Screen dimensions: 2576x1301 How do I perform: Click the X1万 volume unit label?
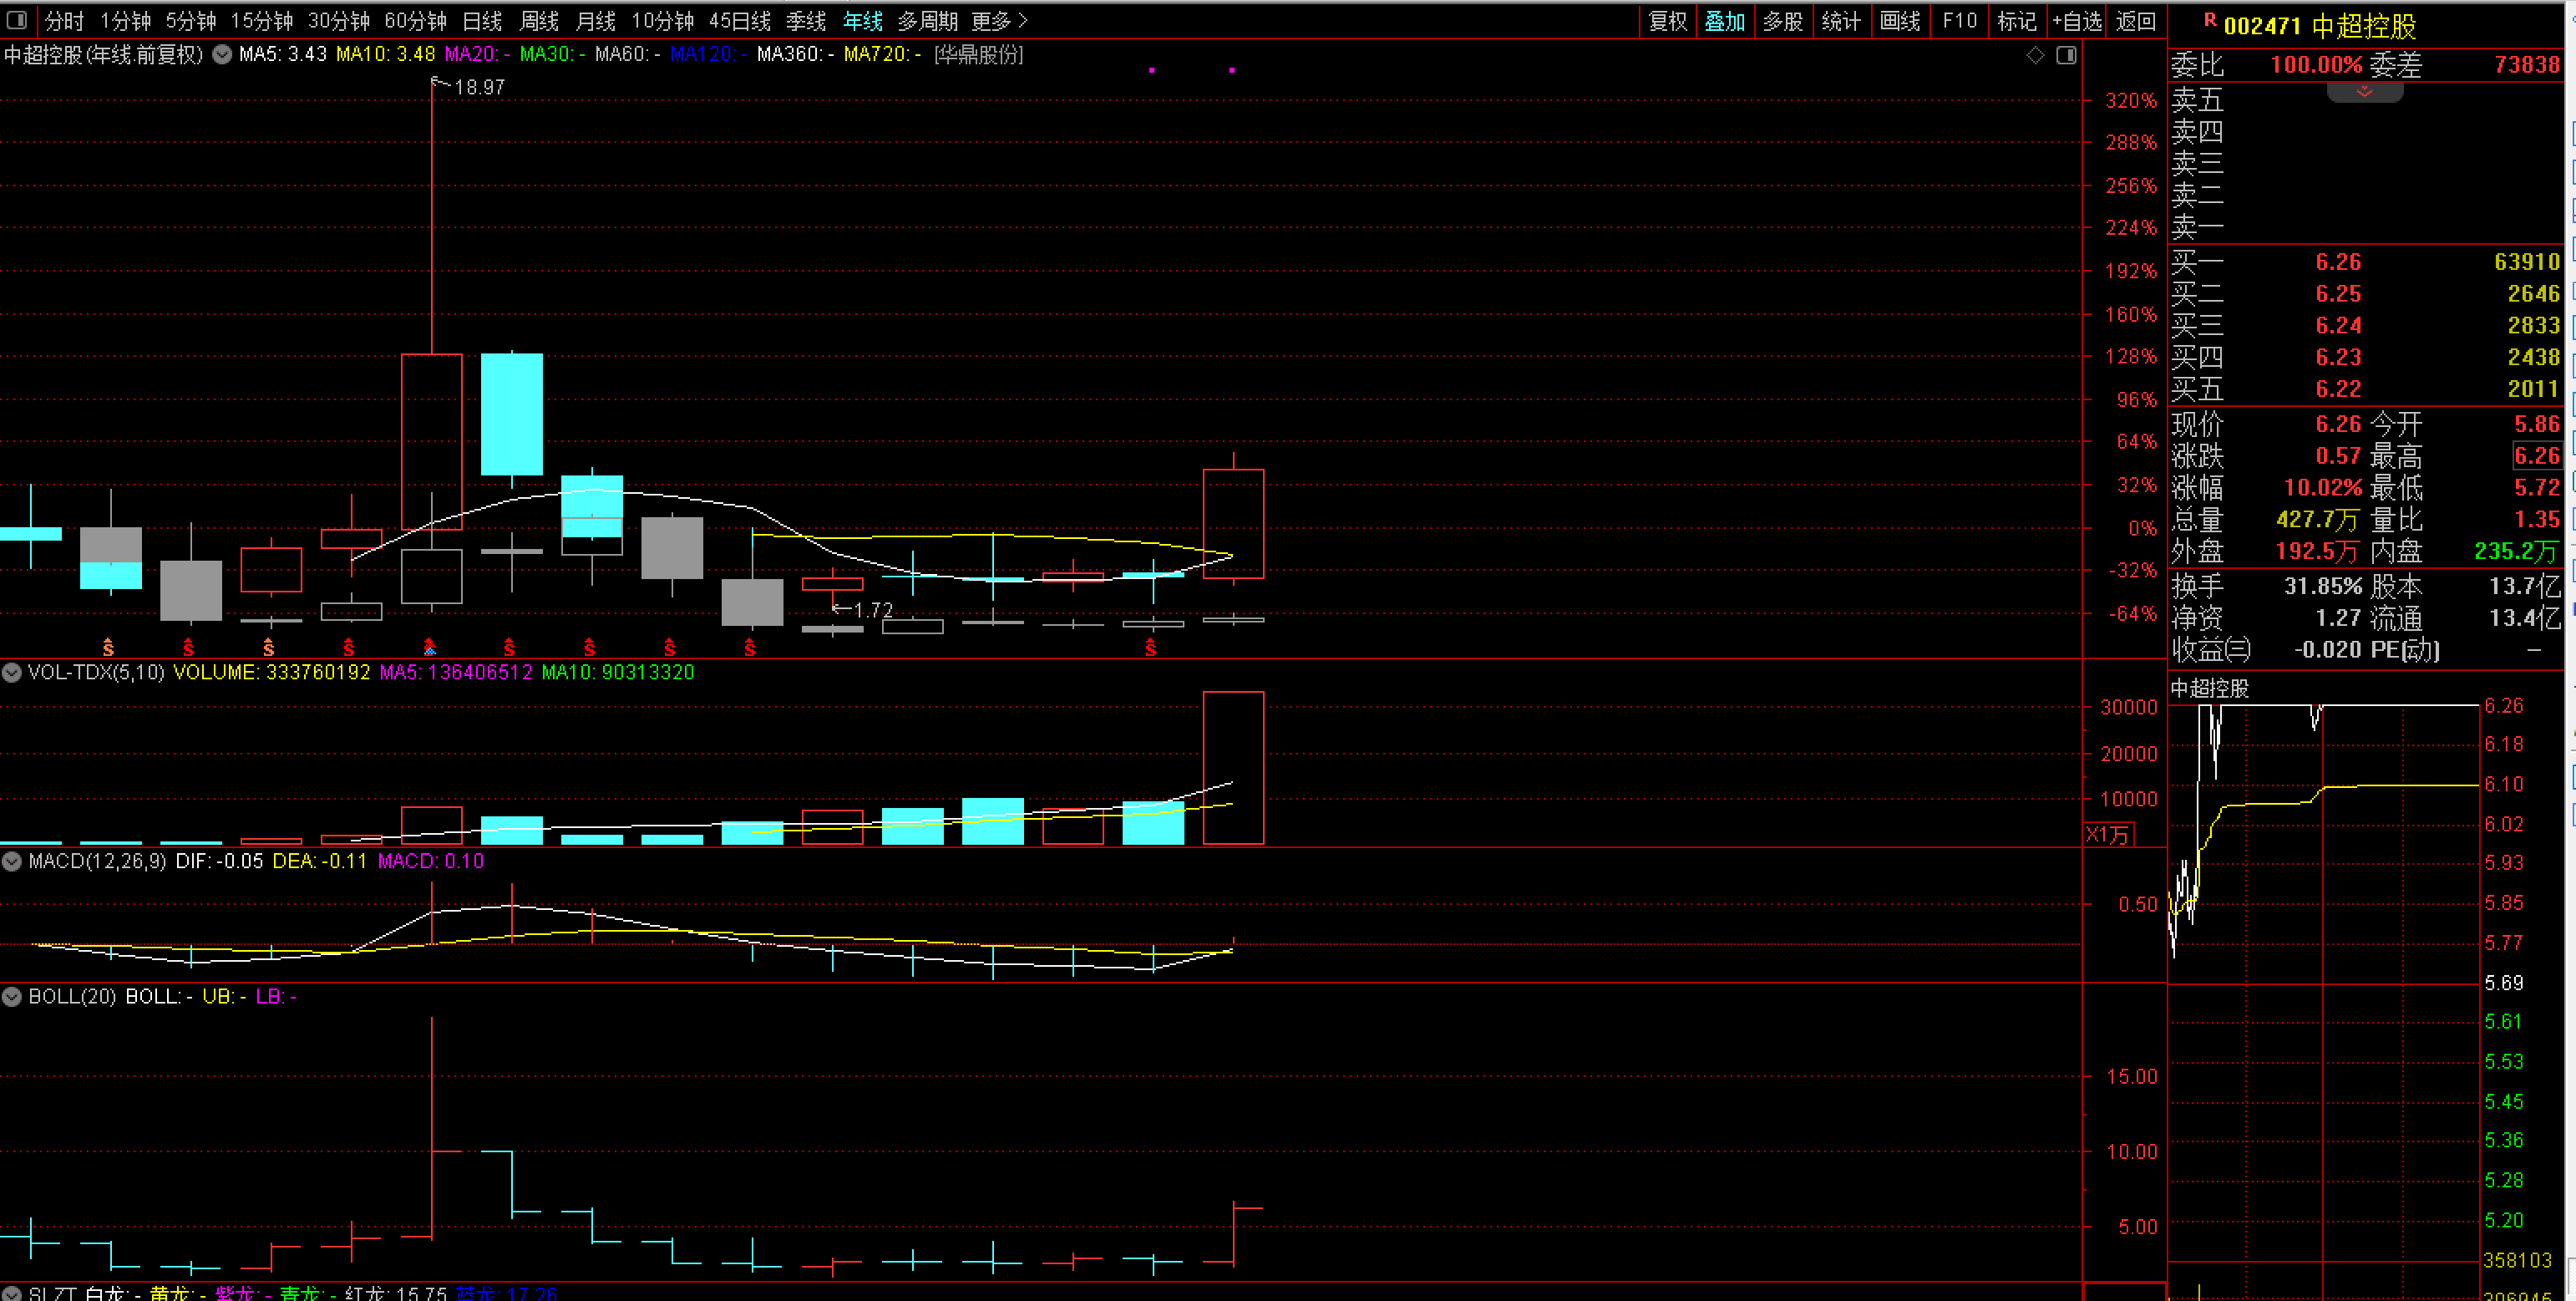pyautogui.click(x=2108, y=834)
